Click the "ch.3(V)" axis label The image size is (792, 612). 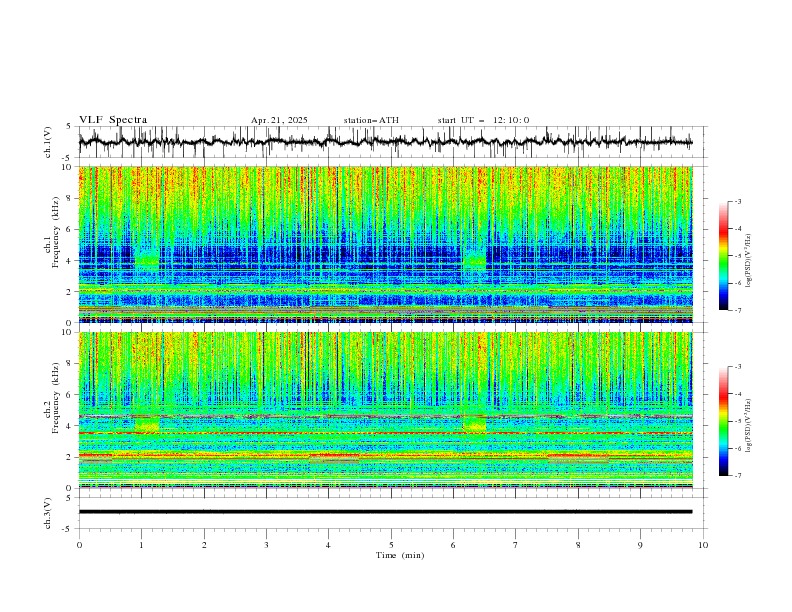click(x=48, y=513)
